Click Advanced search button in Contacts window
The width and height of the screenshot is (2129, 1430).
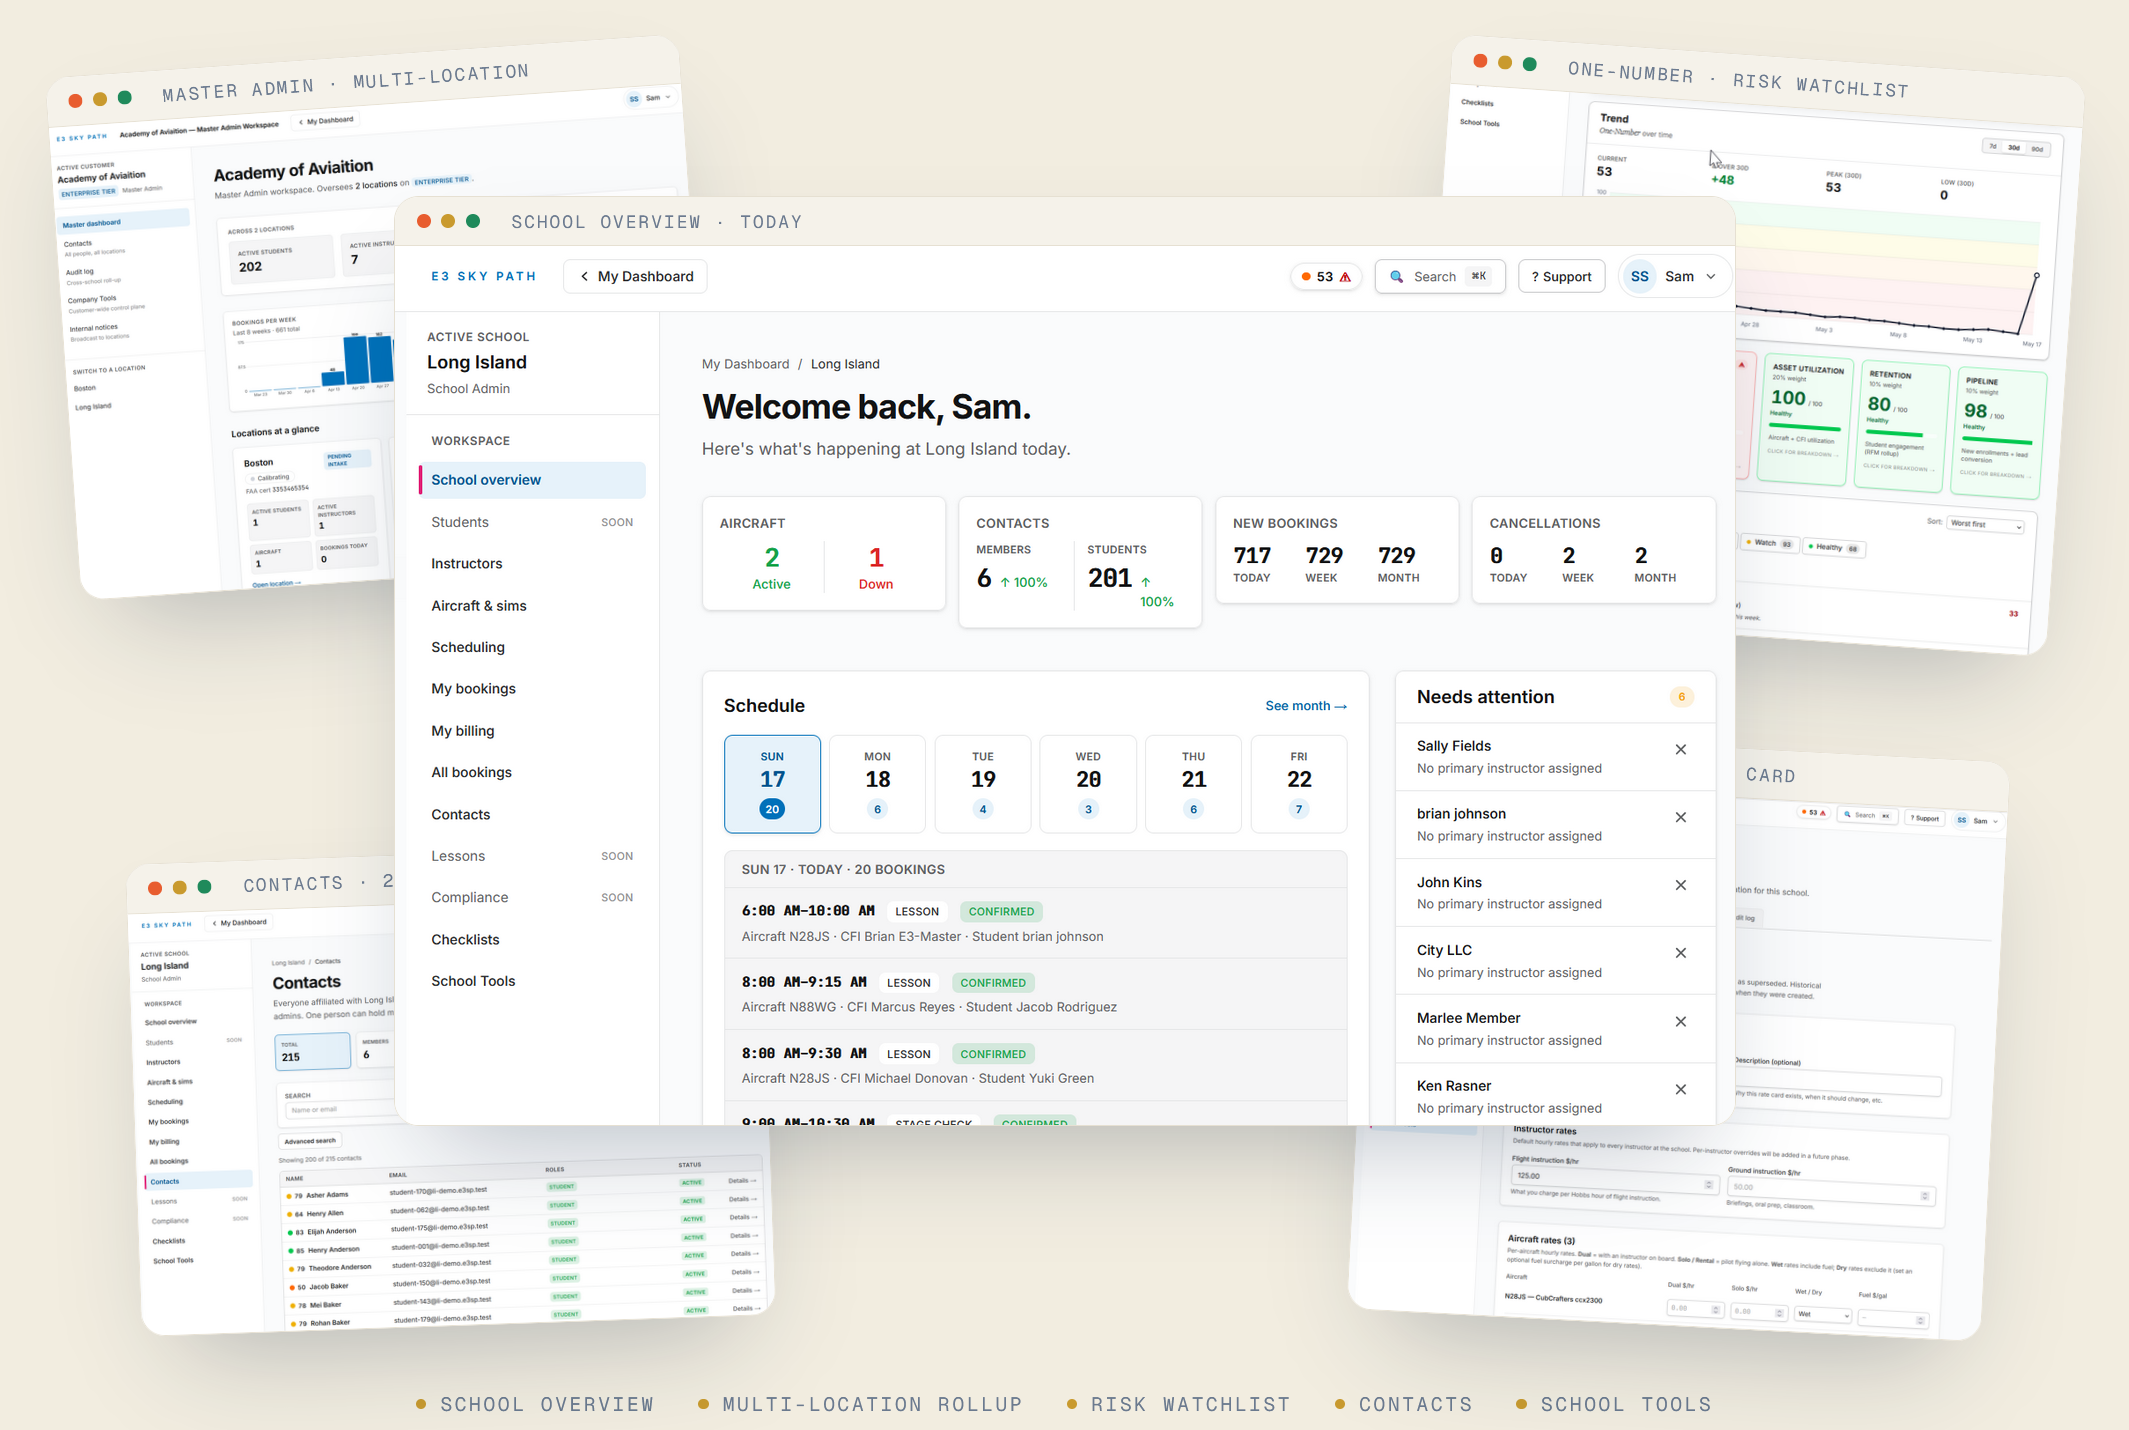309,1140
